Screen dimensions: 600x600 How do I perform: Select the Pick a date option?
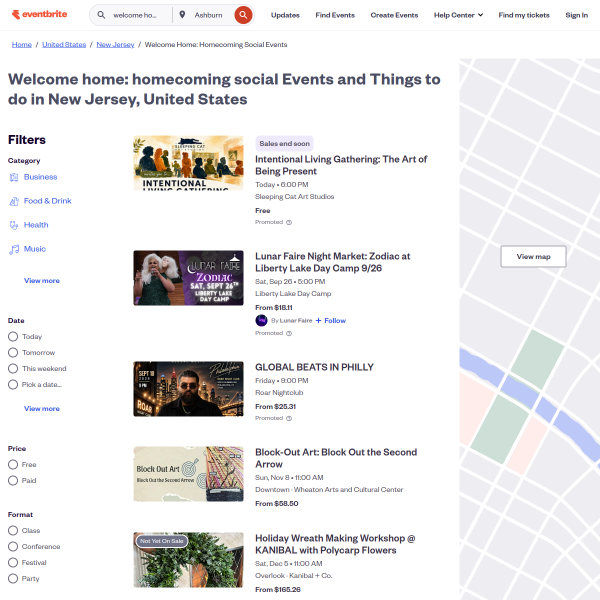(13, 385)
